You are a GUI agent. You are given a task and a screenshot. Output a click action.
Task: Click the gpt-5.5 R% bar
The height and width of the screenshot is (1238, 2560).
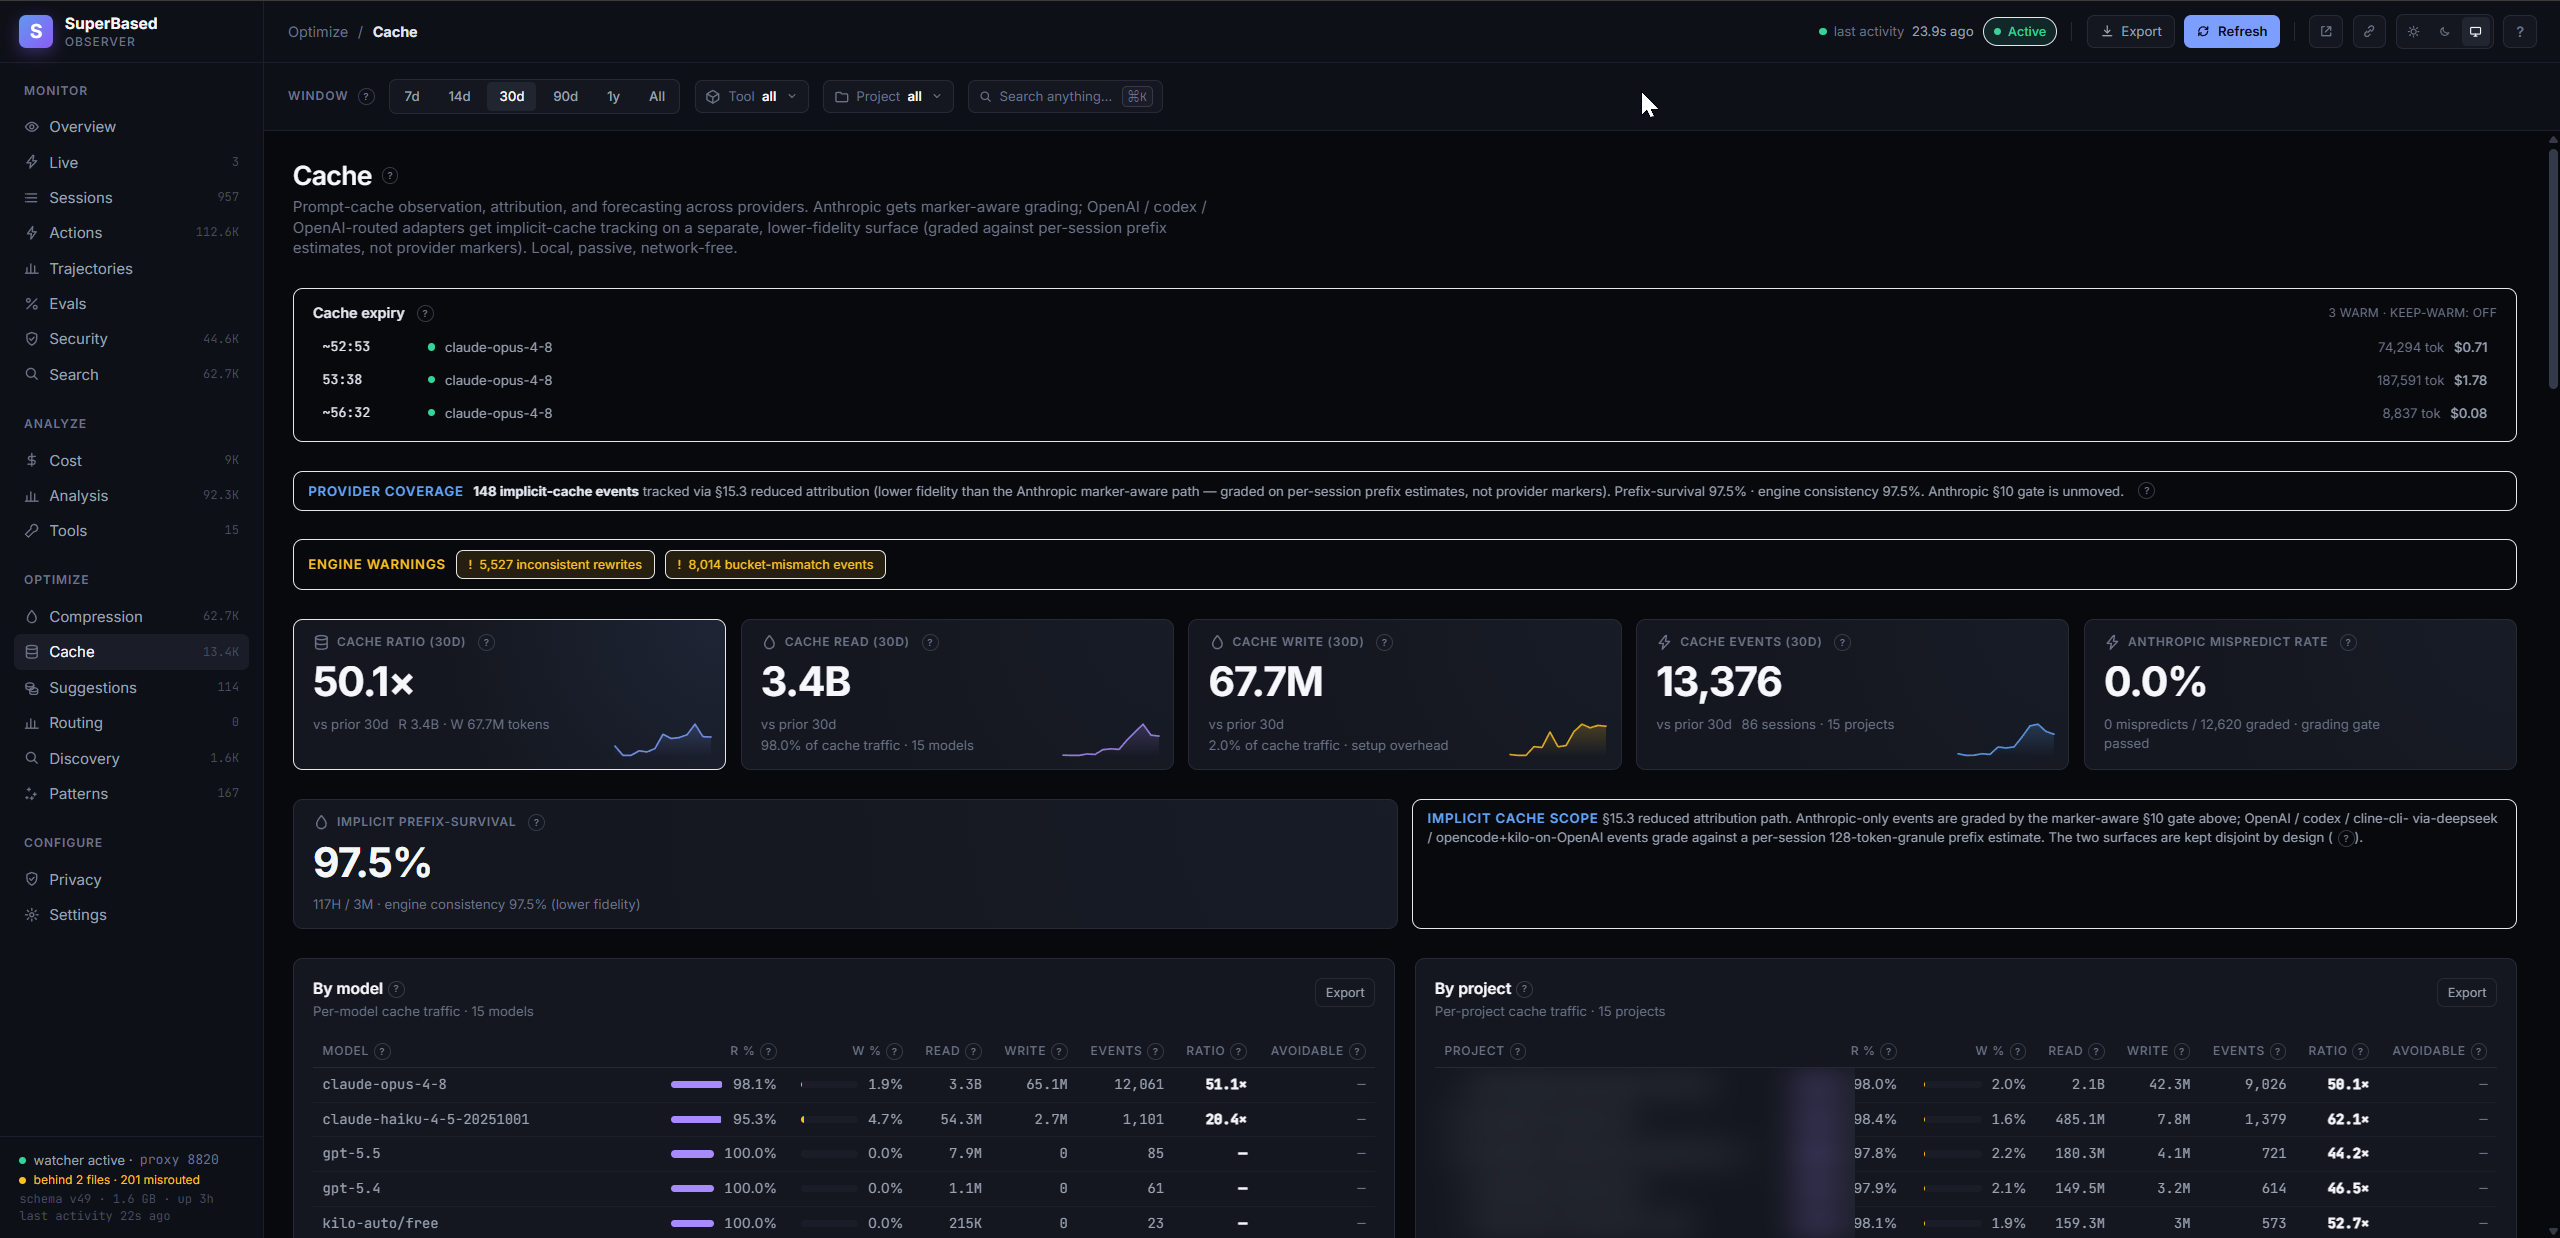coord(692,1154)
